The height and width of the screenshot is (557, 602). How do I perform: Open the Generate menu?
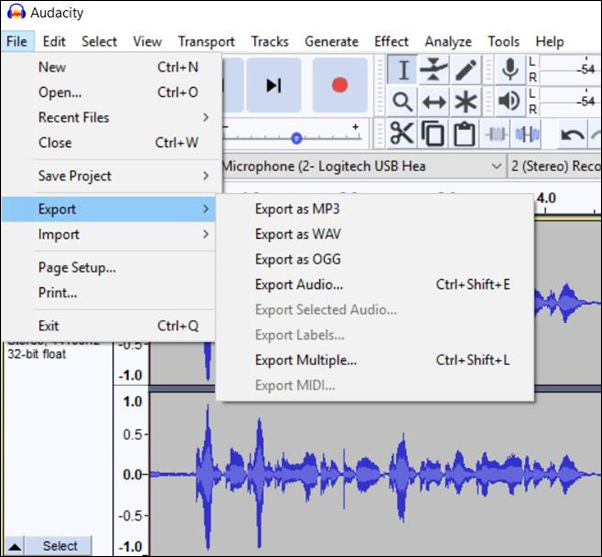click(332, 41)
